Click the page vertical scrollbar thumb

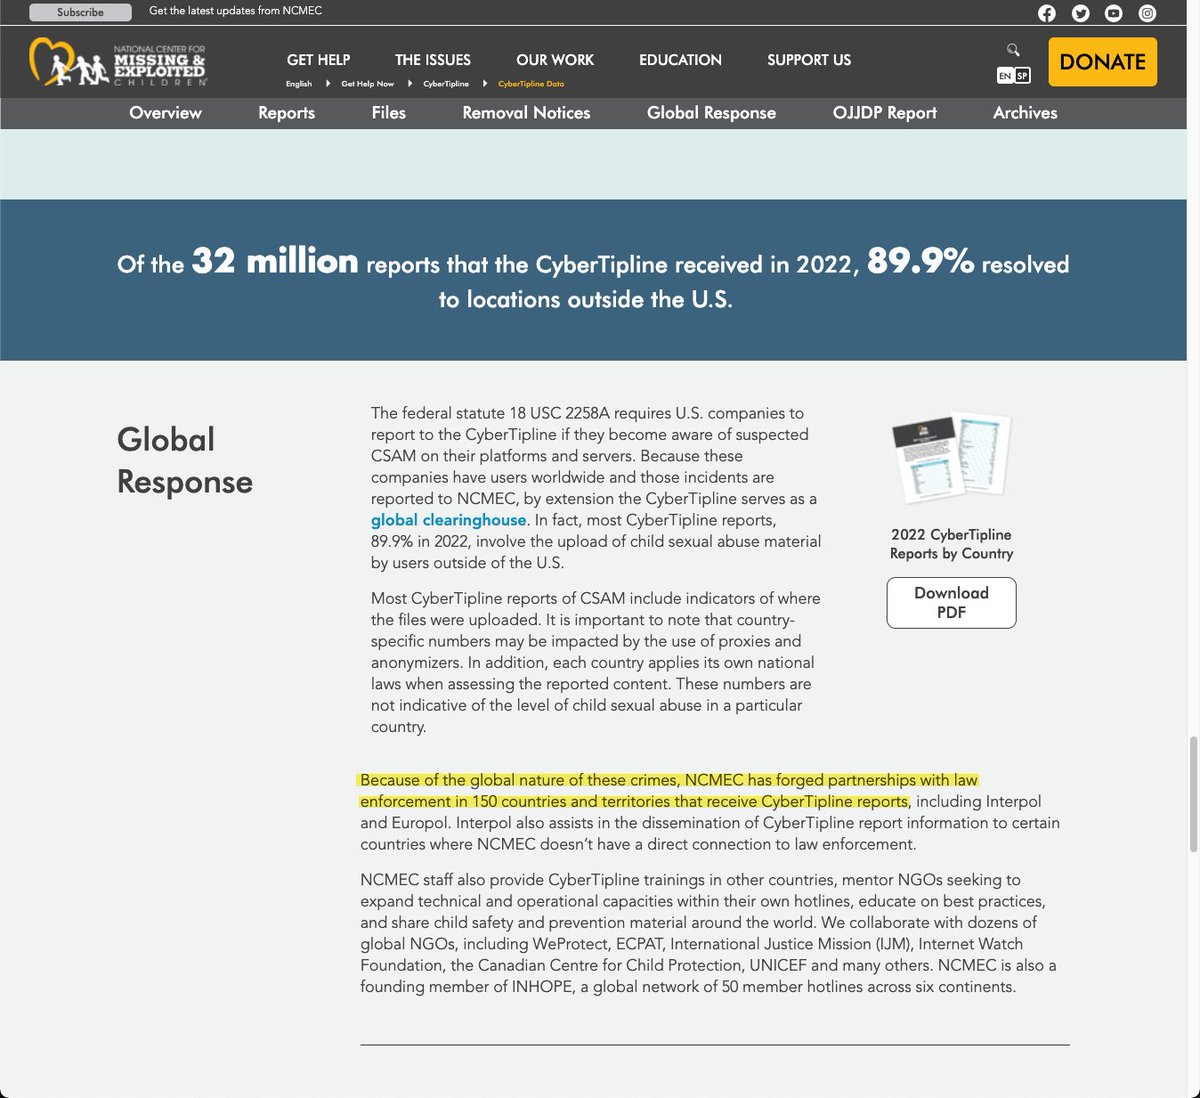(x=1193, y=794)
